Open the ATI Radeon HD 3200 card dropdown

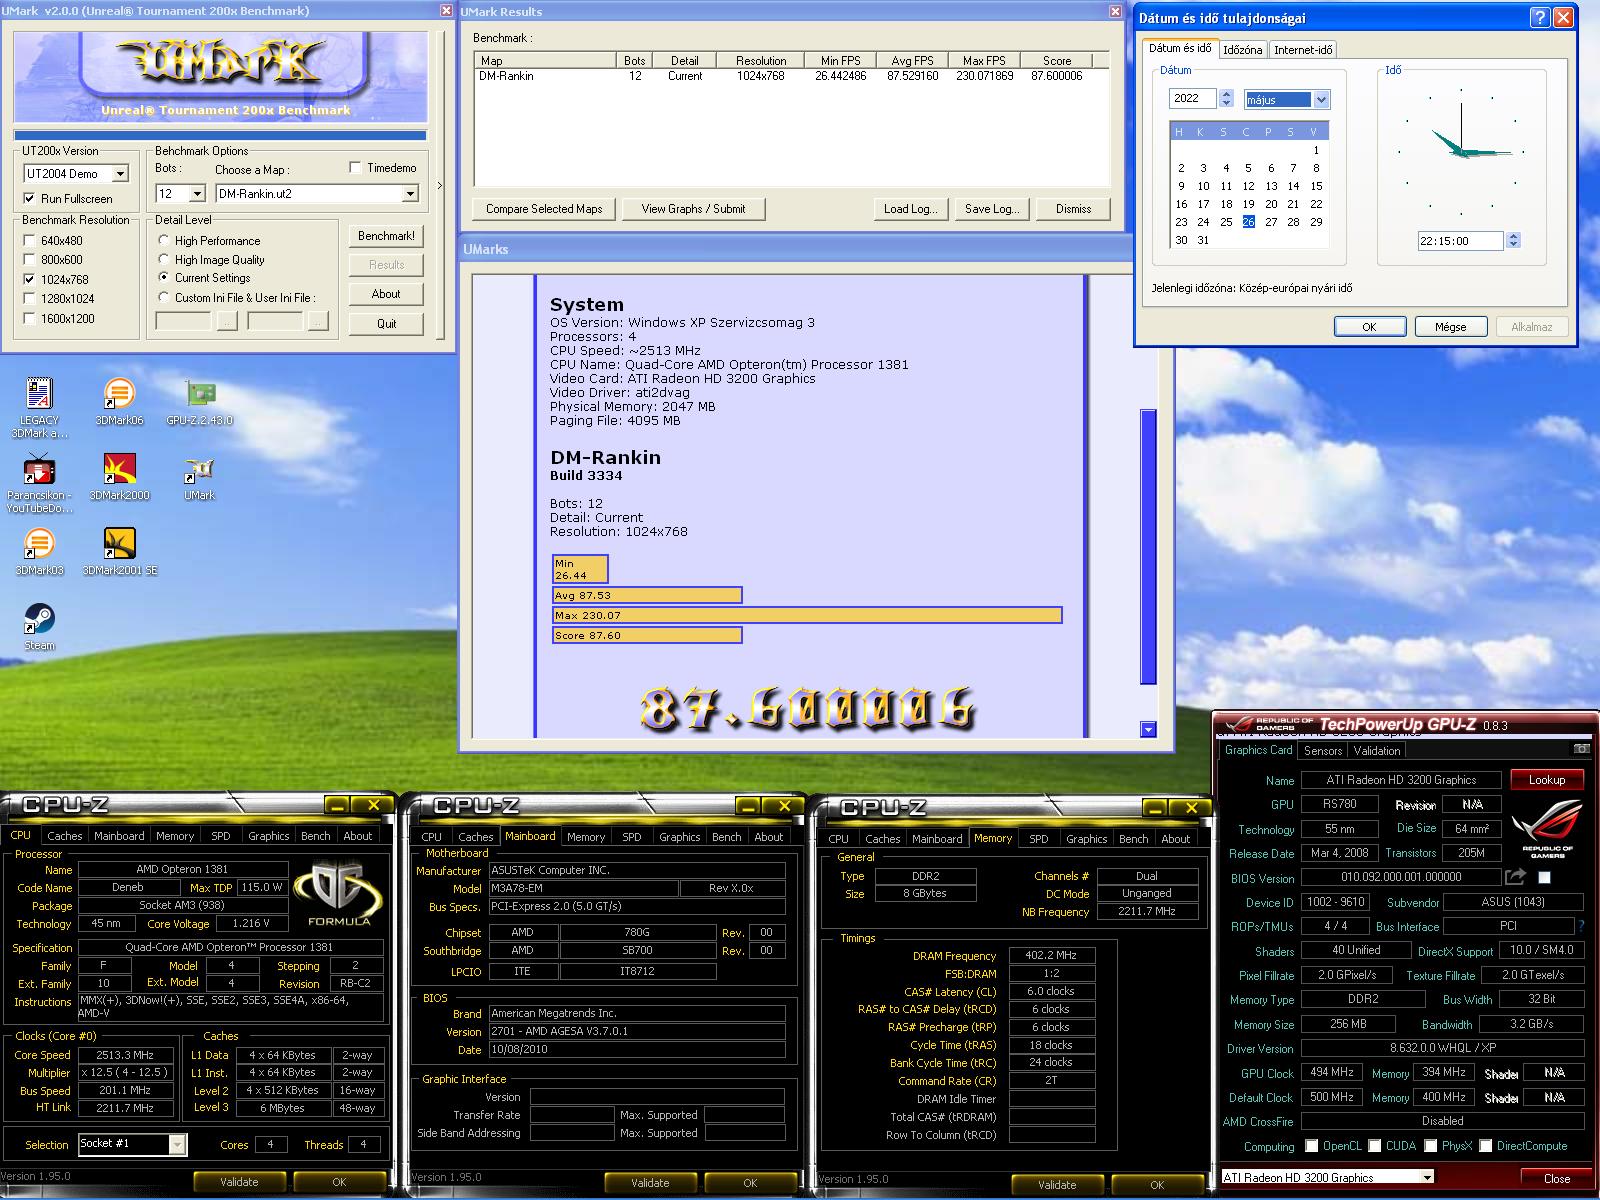pyautogui.click(x=1427, y=1177)
